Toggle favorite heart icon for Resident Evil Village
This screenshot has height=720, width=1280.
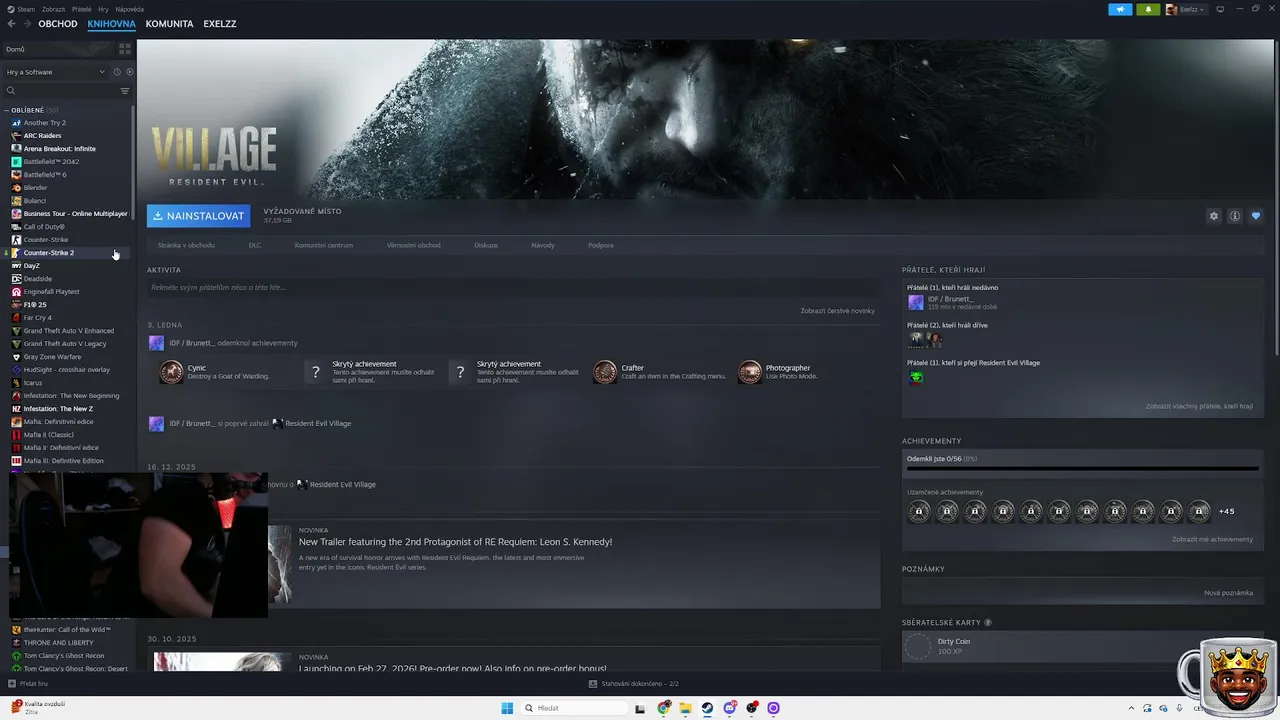tap(1256, 216)
